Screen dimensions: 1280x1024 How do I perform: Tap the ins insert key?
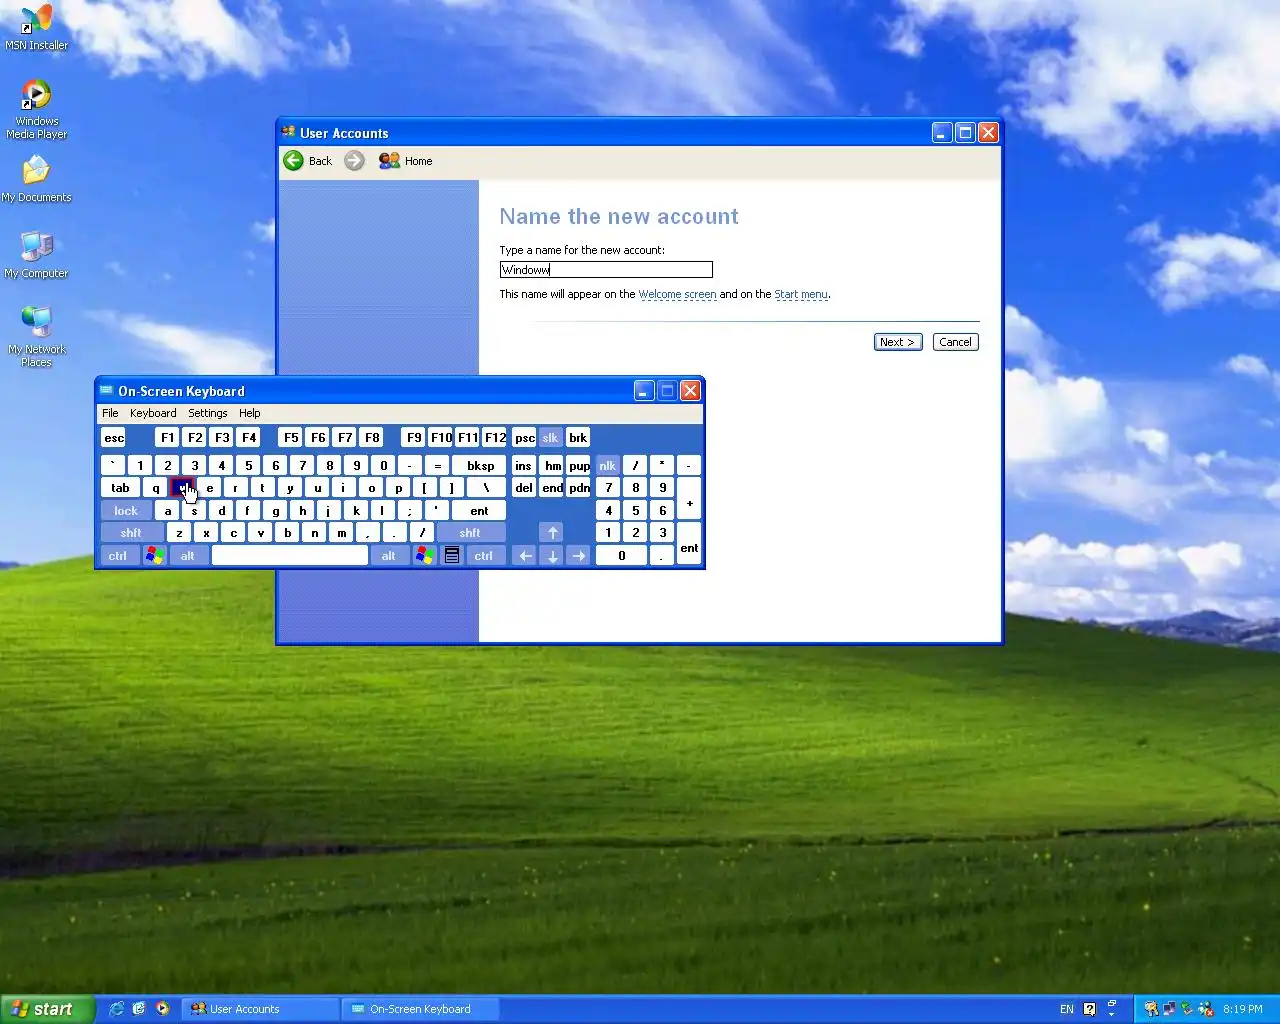click(523, 466)
